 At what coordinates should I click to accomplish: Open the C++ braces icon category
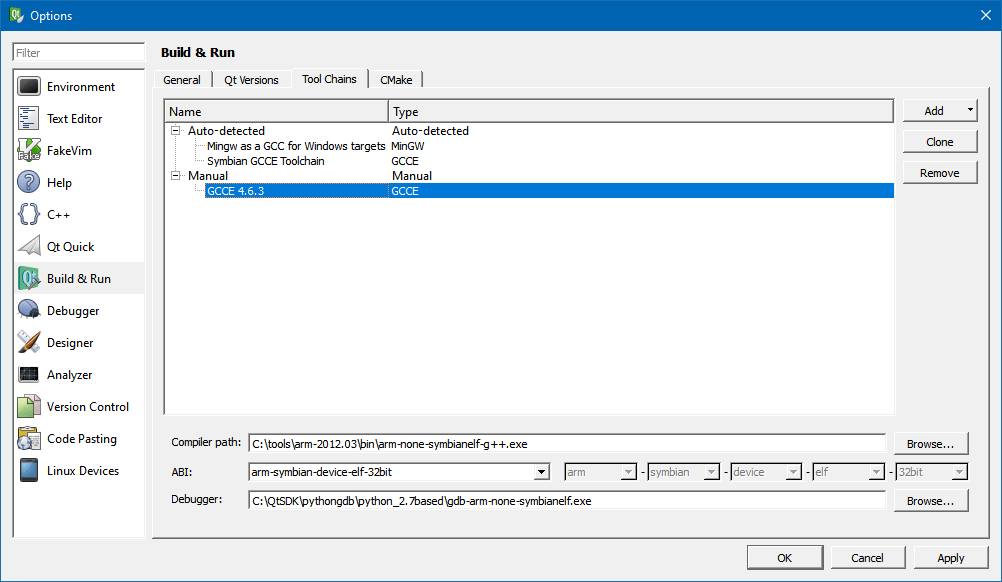29,215
